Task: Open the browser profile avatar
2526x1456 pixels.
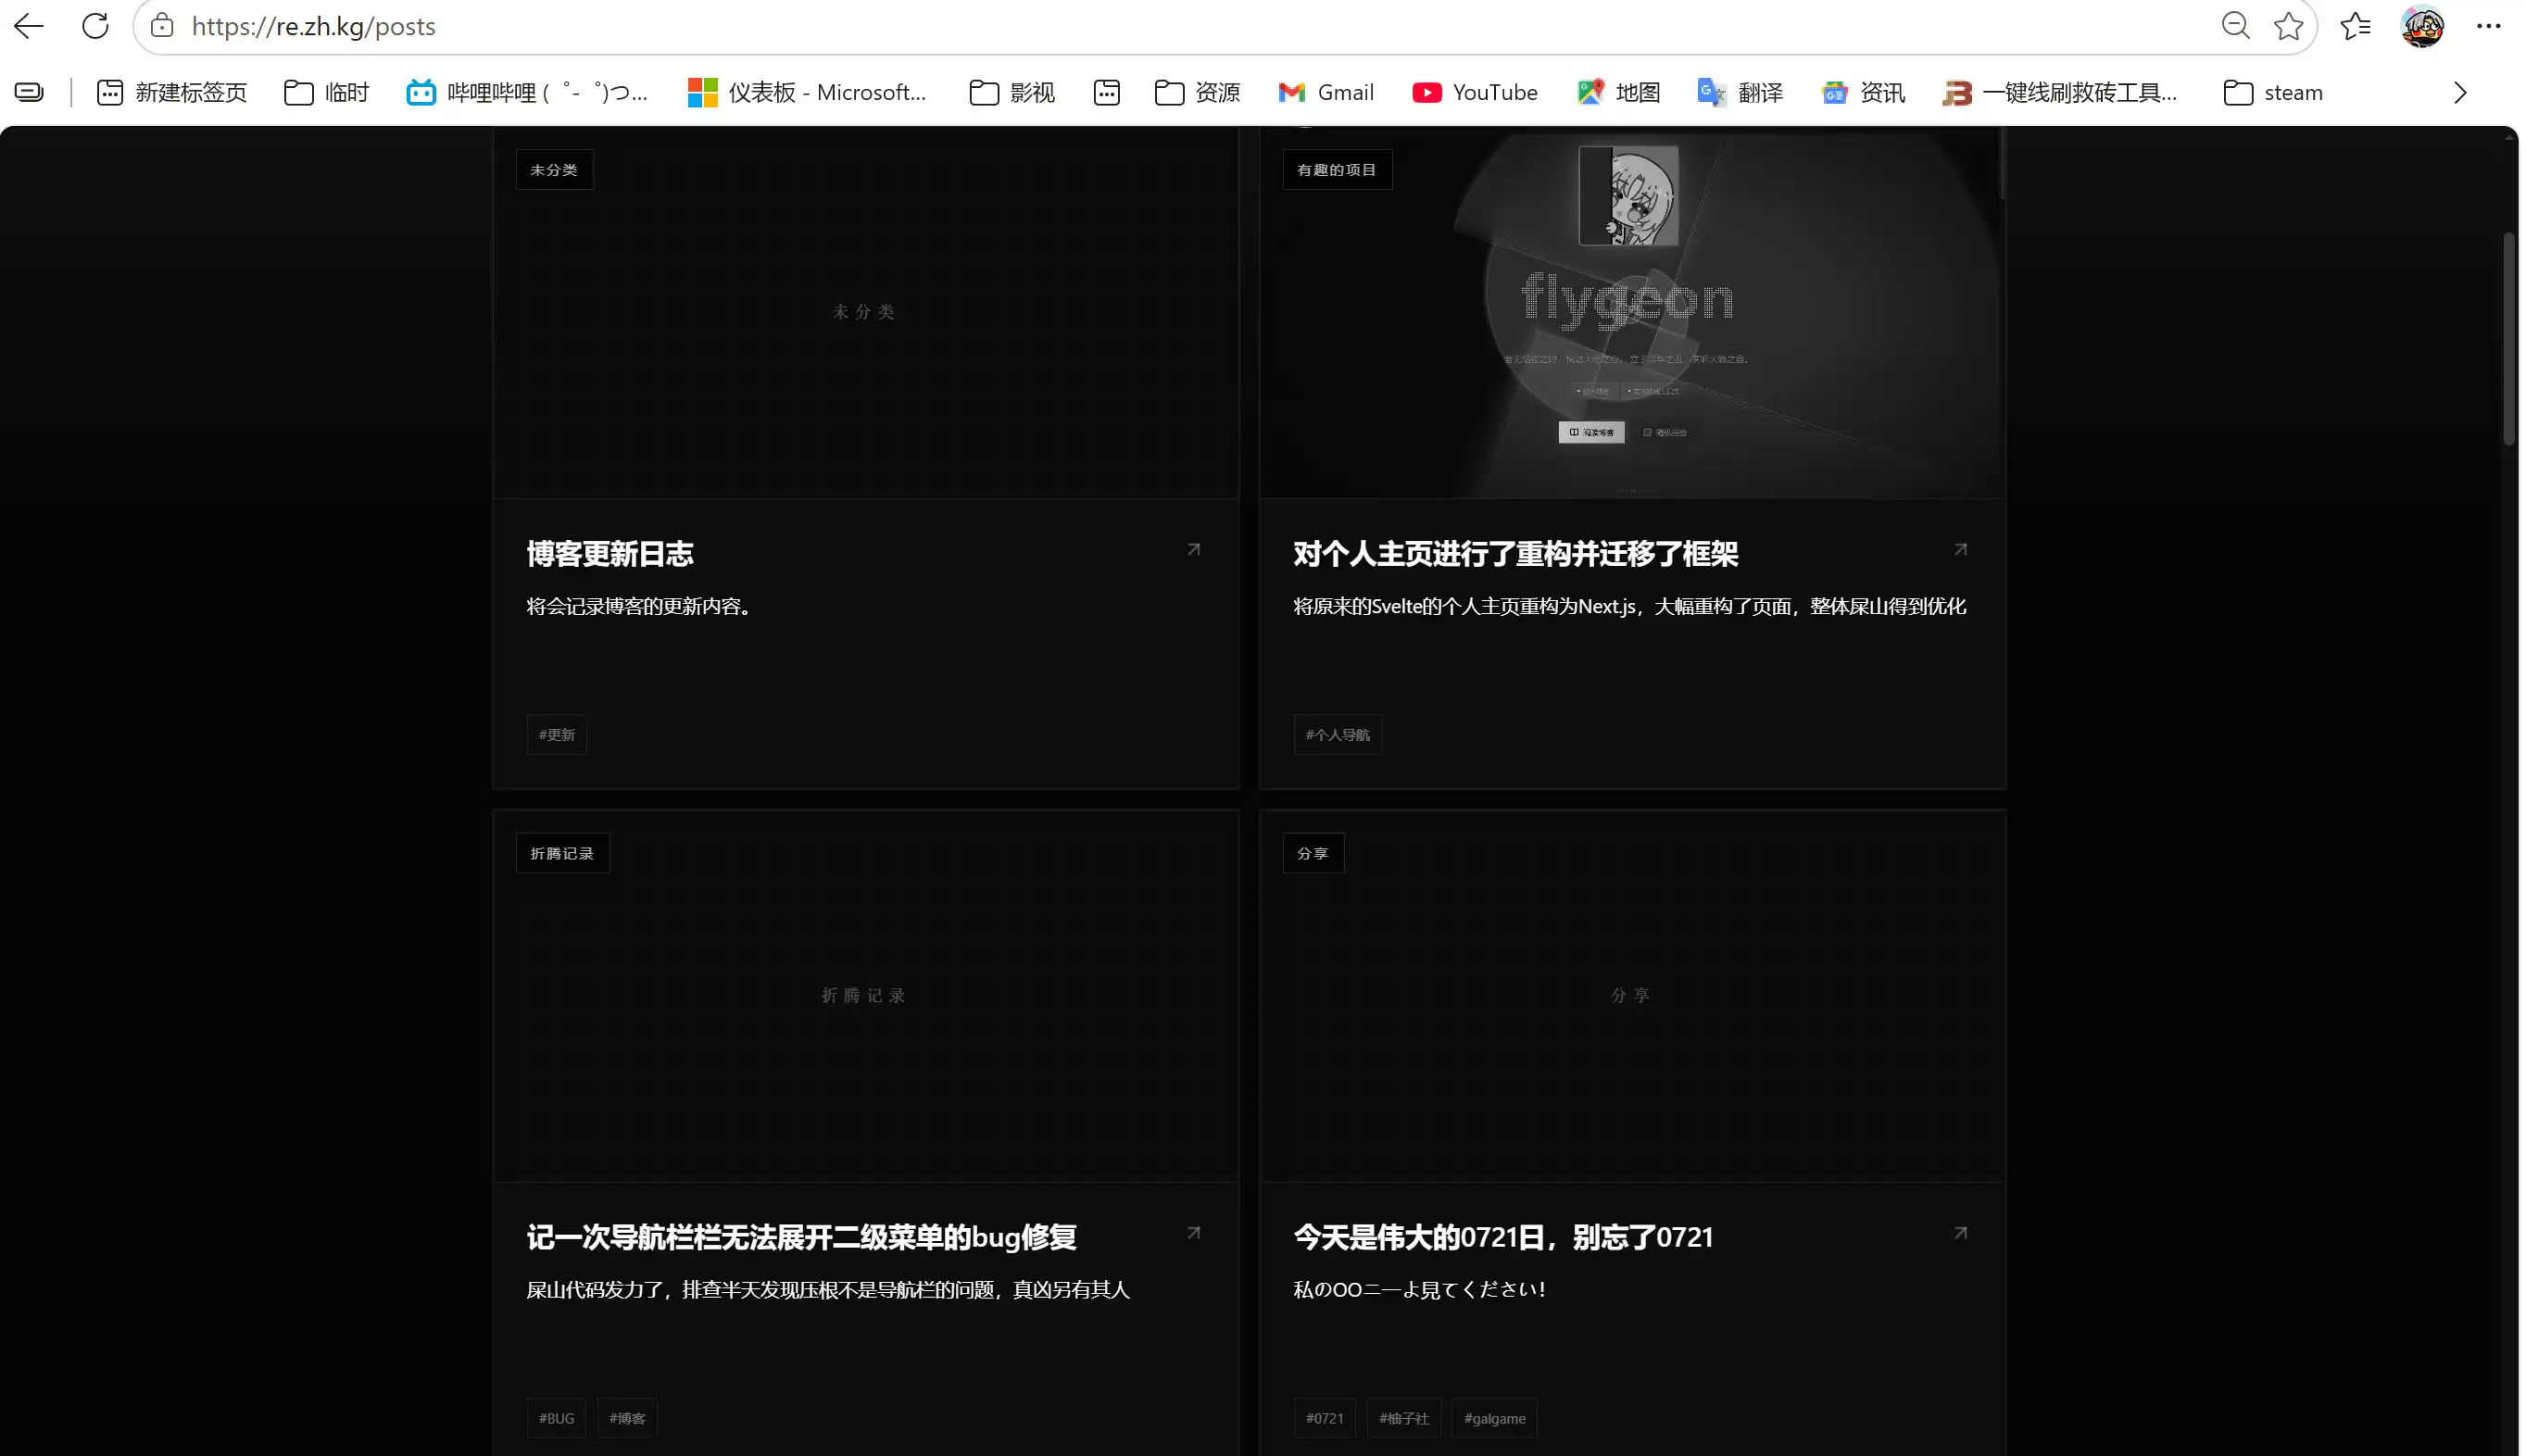Action: pos(2422,26)
